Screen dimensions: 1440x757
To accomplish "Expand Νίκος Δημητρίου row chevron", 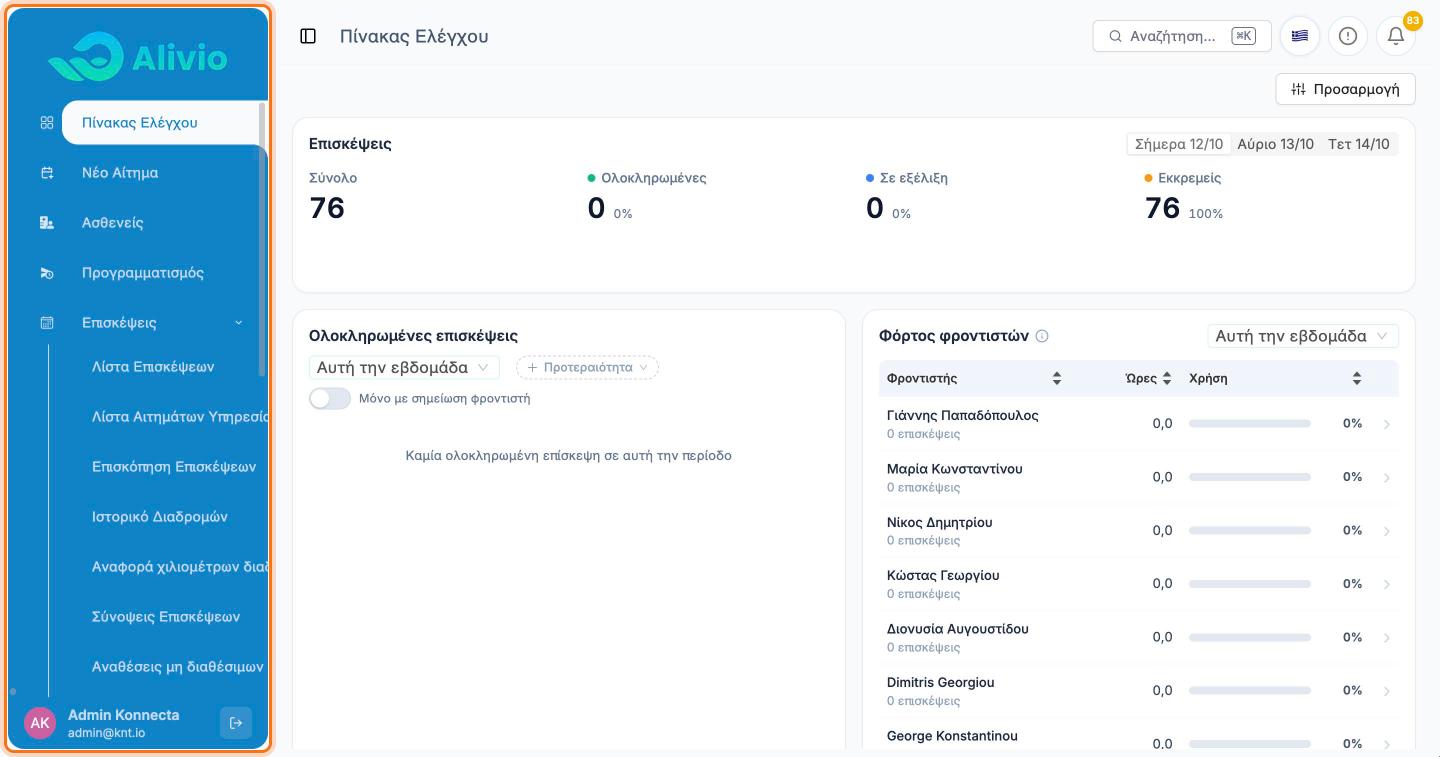I will [1387, 531].
